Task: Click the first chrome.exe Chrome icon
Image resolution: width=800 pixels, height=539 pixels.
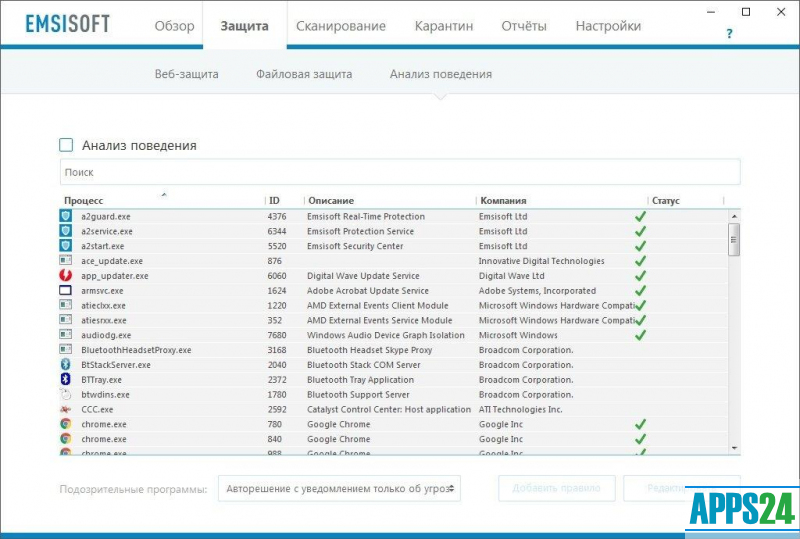Action: [66, 424]
